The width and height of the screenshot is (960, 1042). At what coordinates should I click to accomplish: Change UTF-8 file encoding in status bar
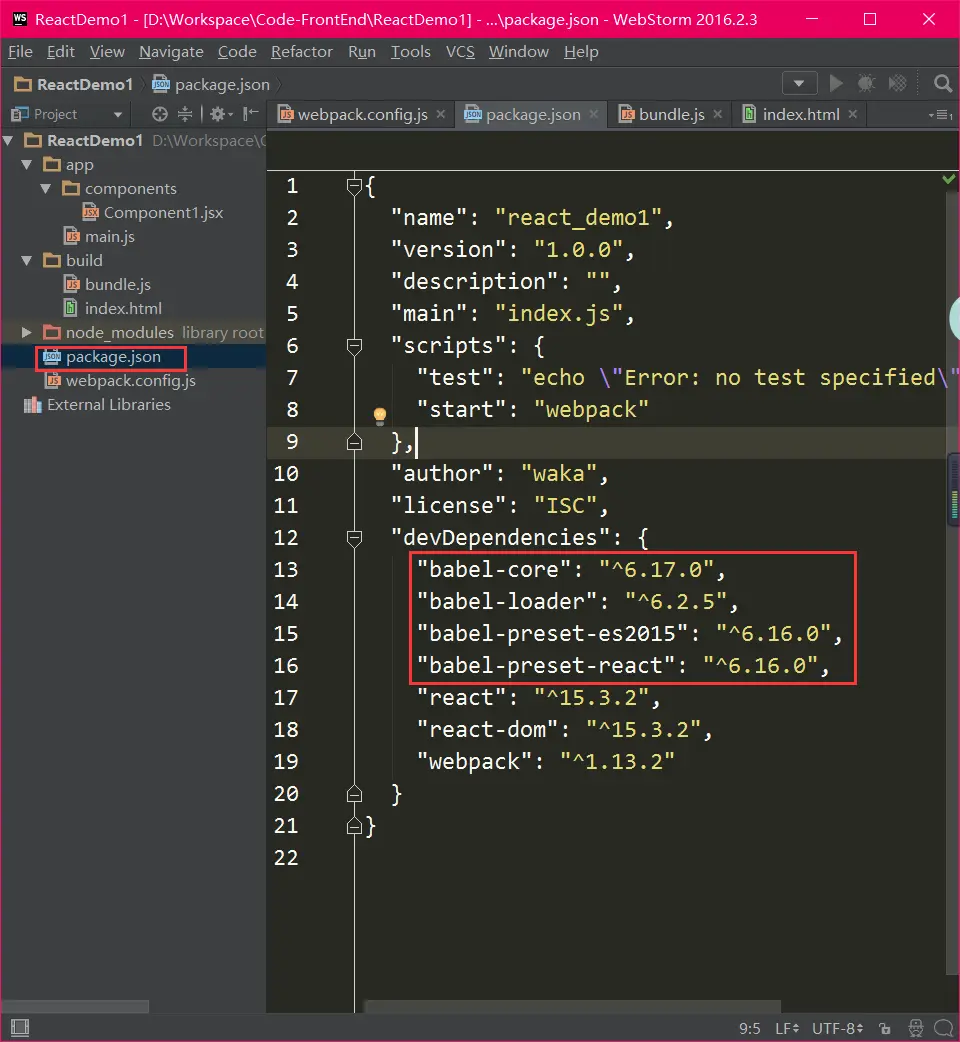(837, 1029)
